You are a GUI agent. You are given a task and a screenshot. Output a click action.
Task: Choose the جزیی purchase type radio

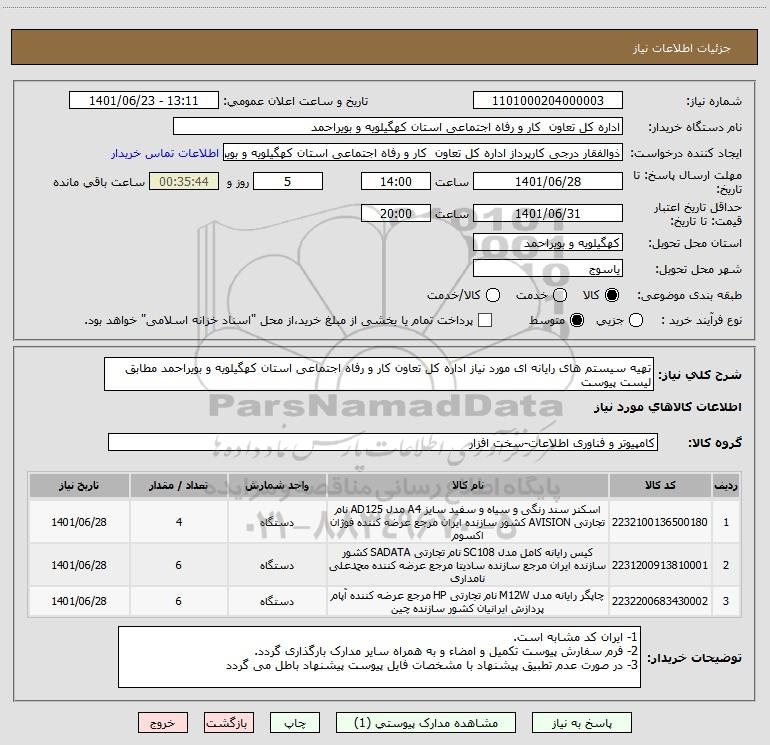(x=636, y=320)
